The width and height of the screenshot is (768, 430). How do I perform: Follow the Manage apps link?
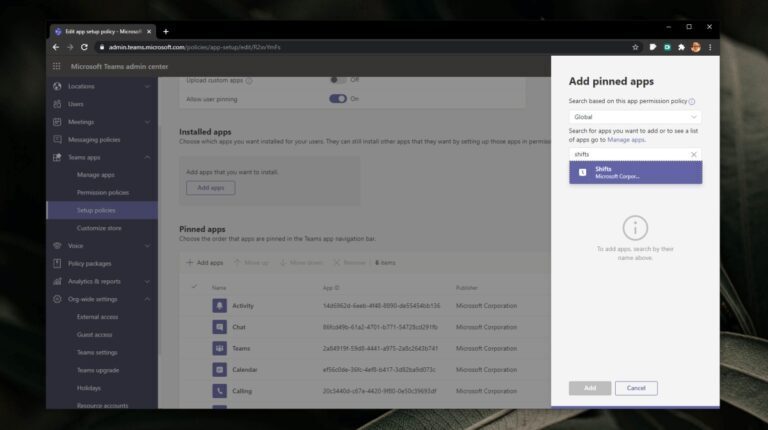(626, 140)
